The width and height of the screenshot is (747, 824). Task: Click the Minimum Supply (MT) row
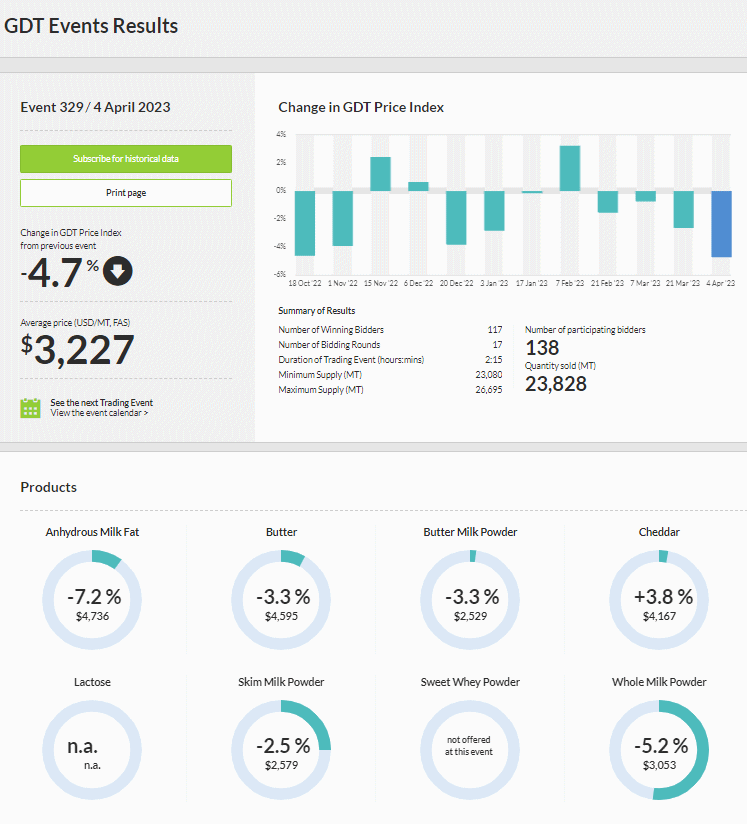tap(390, 375)
